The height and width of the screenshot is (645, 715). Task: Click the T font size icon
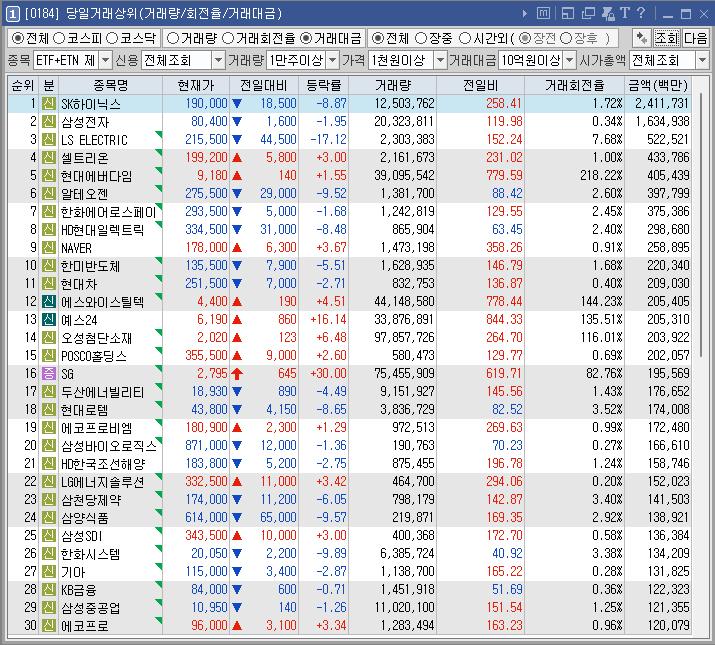coord(625,13)
